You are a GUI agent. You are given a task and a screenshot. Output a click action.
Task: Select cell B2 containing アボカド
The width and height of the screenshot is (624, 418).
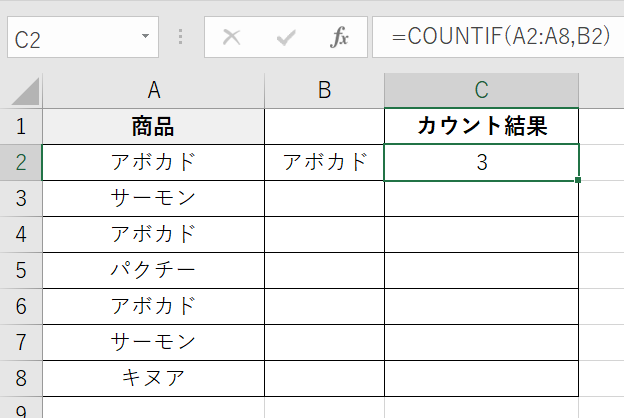tap(324, 162)
